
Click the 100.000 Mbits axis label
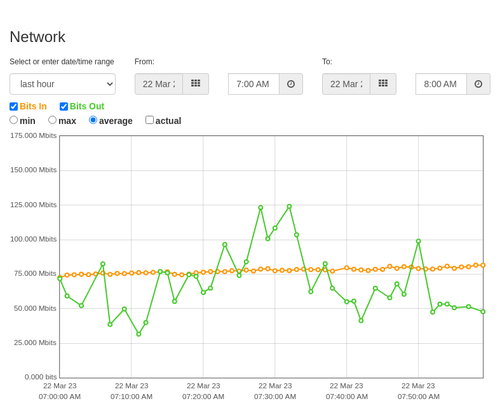33,239
